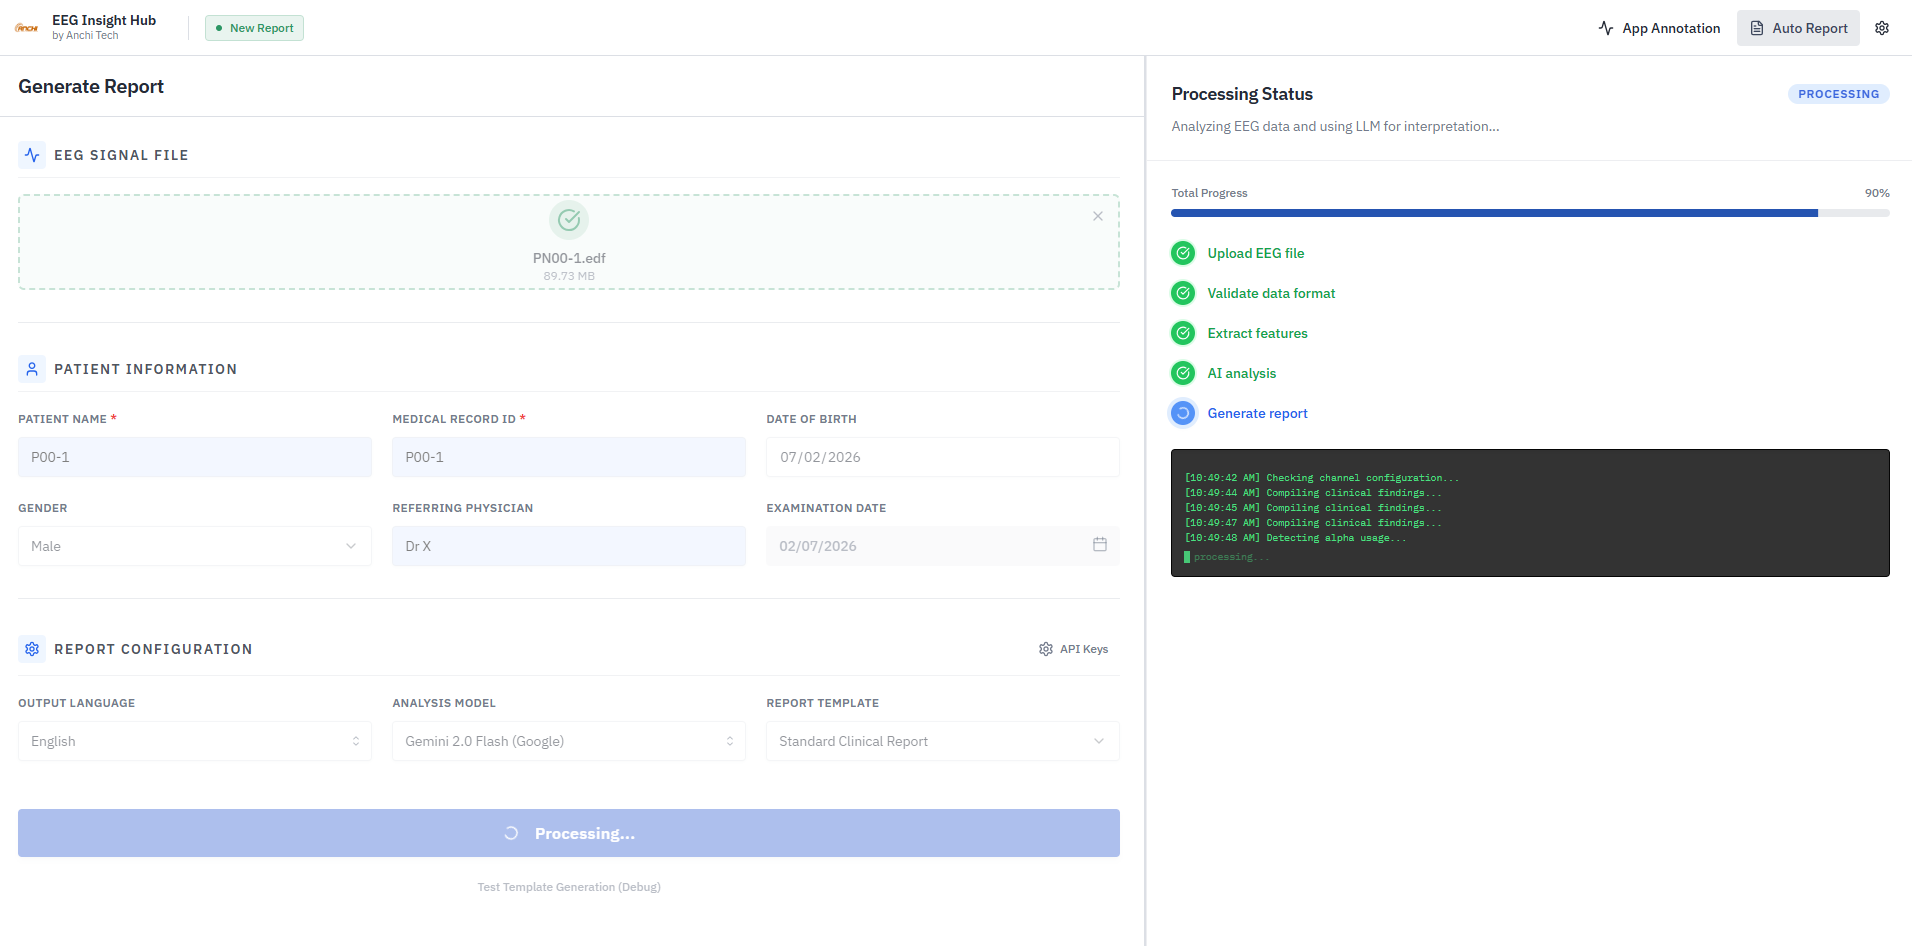Image resolution: width=1912 pixels, height=946 pixels.
Task: Open the examination date calendar icon
Action: click(x=1100, y=545)
